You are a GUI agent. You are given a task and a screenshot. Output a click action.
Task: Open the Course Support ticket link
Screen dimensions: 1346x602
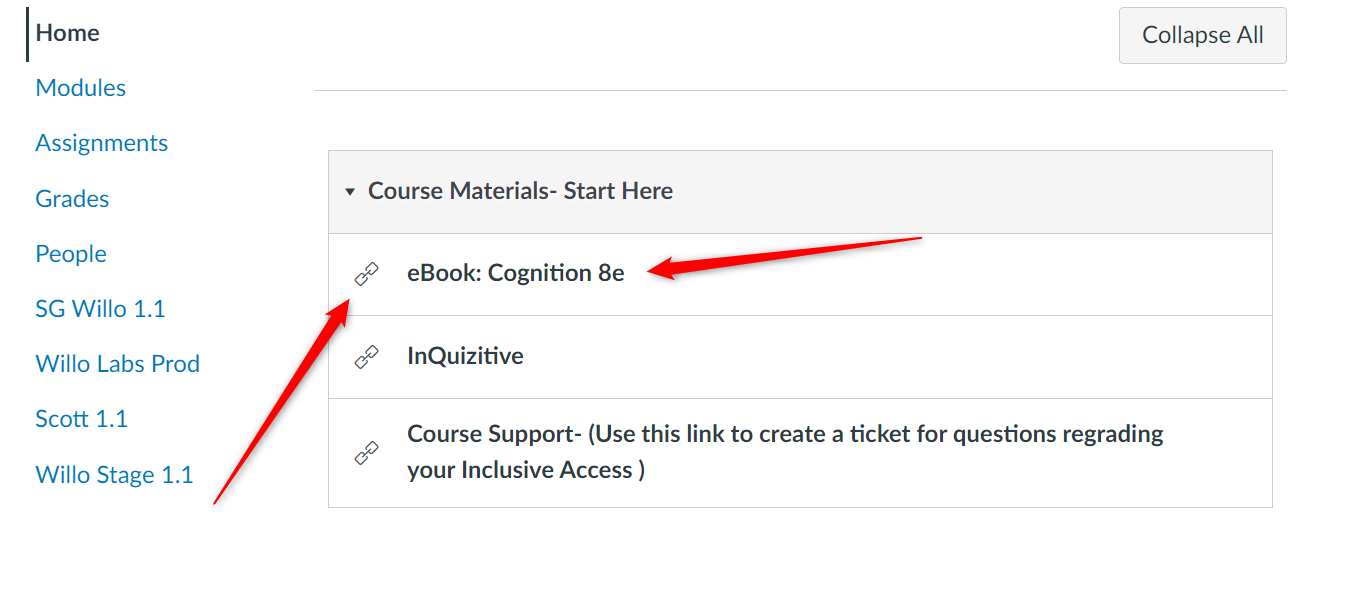785,452
